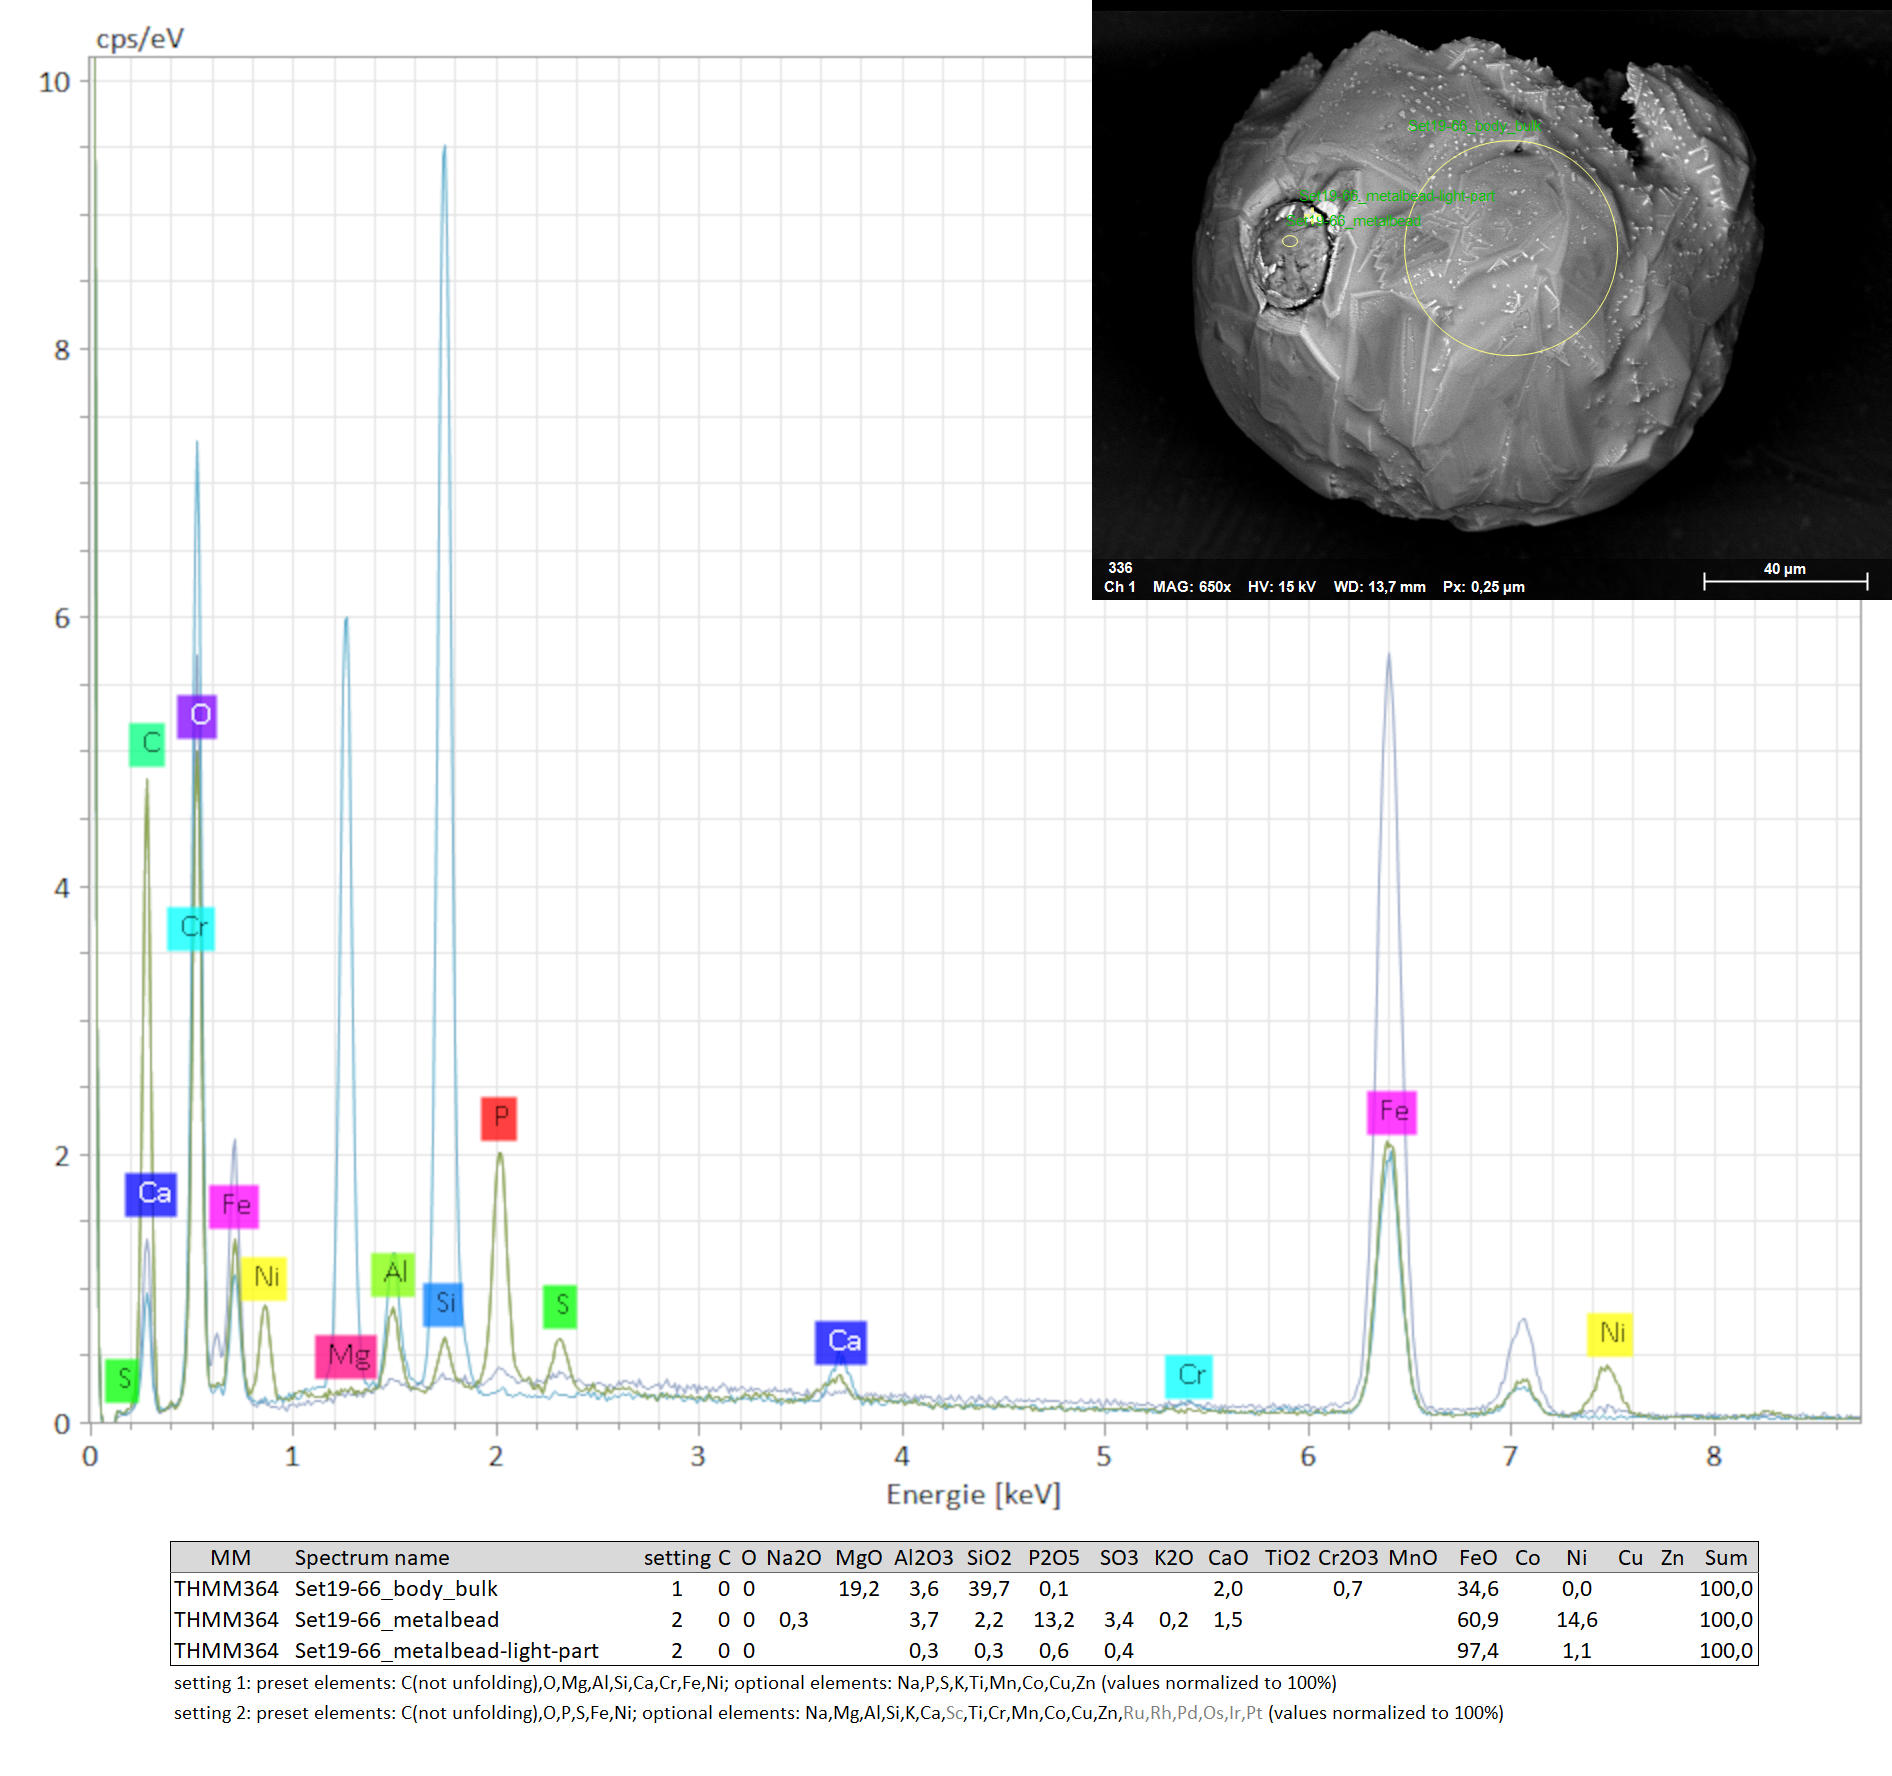Image resolution: width=1892 pixels, height=1776 pixels.
Task: Click the SiO2 column header
Action: click(x=988, y=1558)
